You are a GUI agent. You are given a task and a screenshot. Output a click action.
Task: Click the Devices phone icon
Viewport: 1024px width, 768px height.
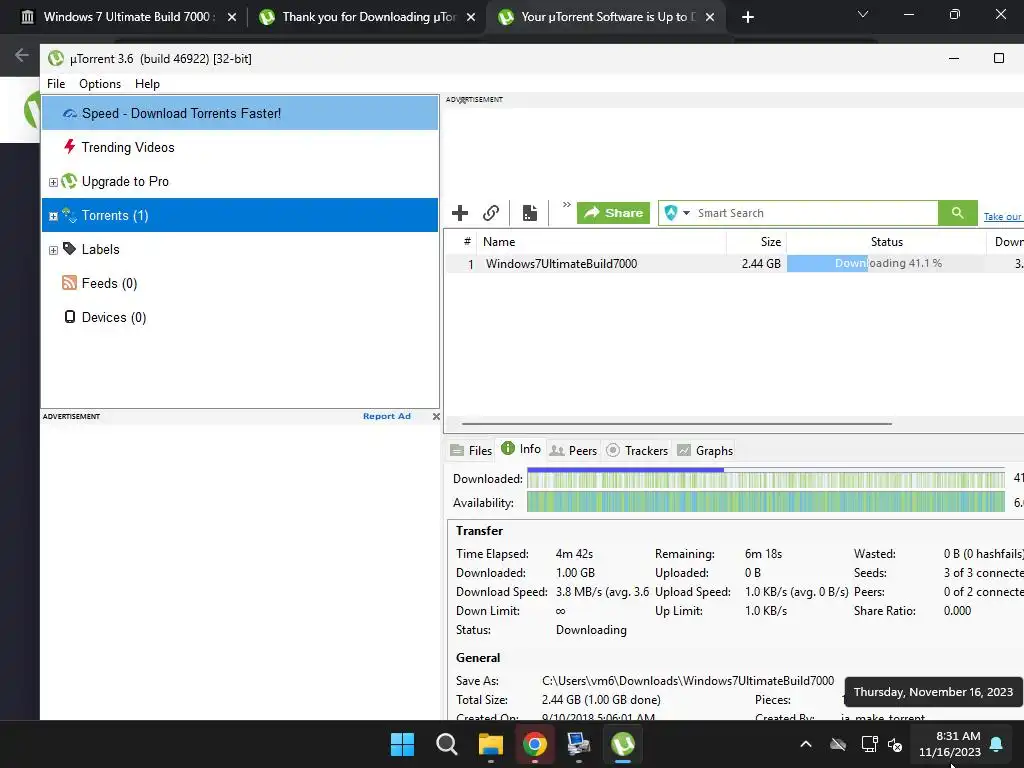point(69,317)
